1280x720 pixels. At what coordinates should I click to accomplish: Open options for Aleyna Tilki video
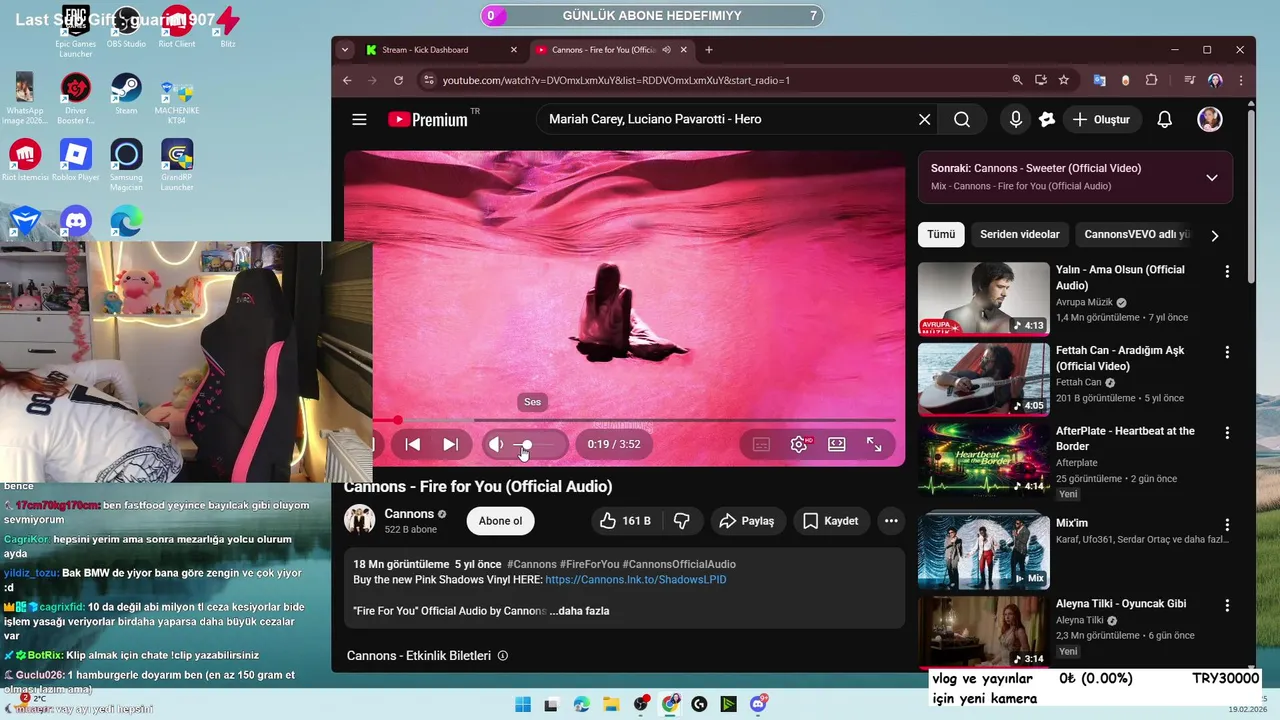point(1227,606)
